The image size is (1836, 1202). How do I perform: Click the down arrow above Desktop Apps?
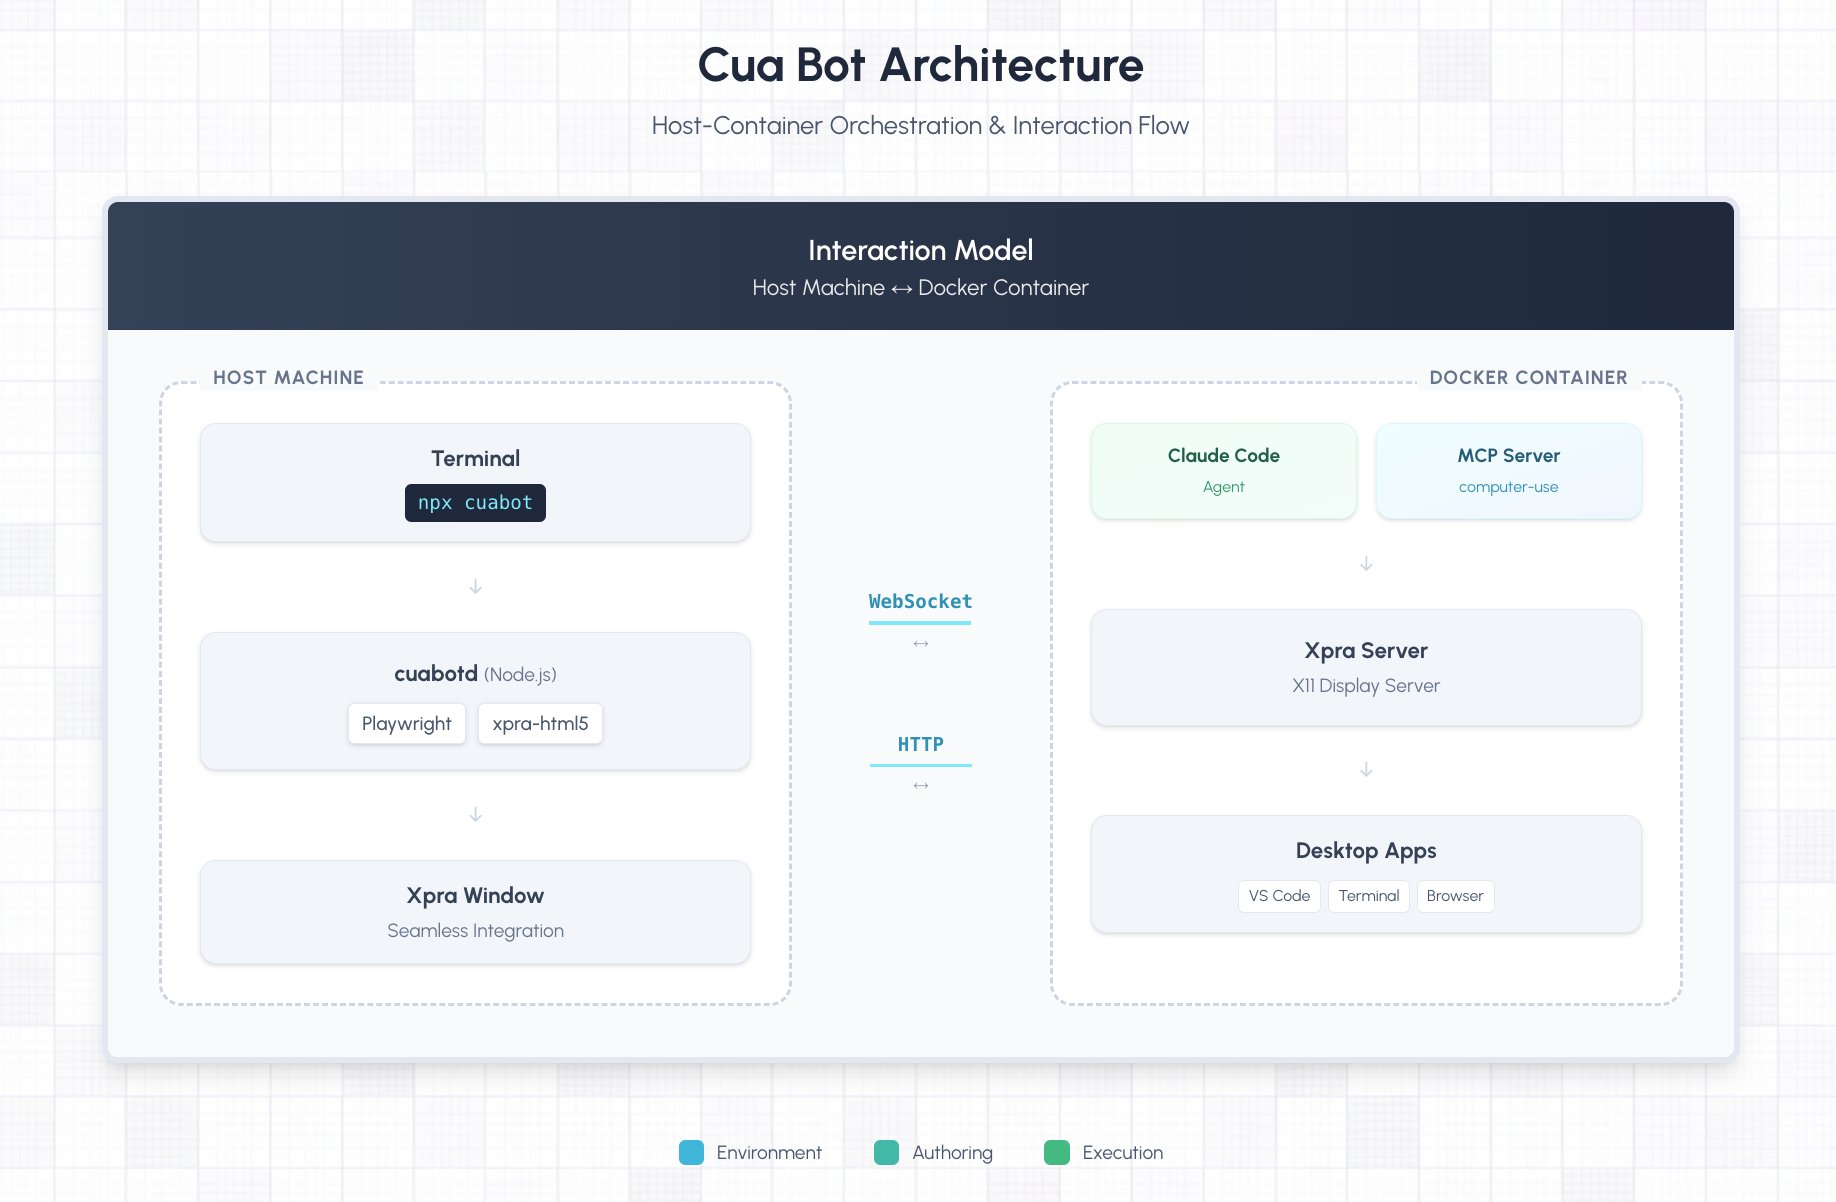pos(1366,770)
